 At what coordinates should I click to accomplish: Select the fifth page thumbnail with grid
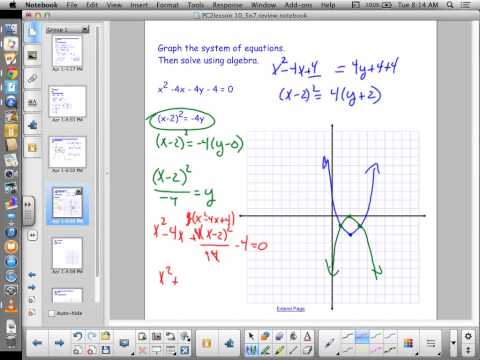pyautogui.click(x=67, y=253)
